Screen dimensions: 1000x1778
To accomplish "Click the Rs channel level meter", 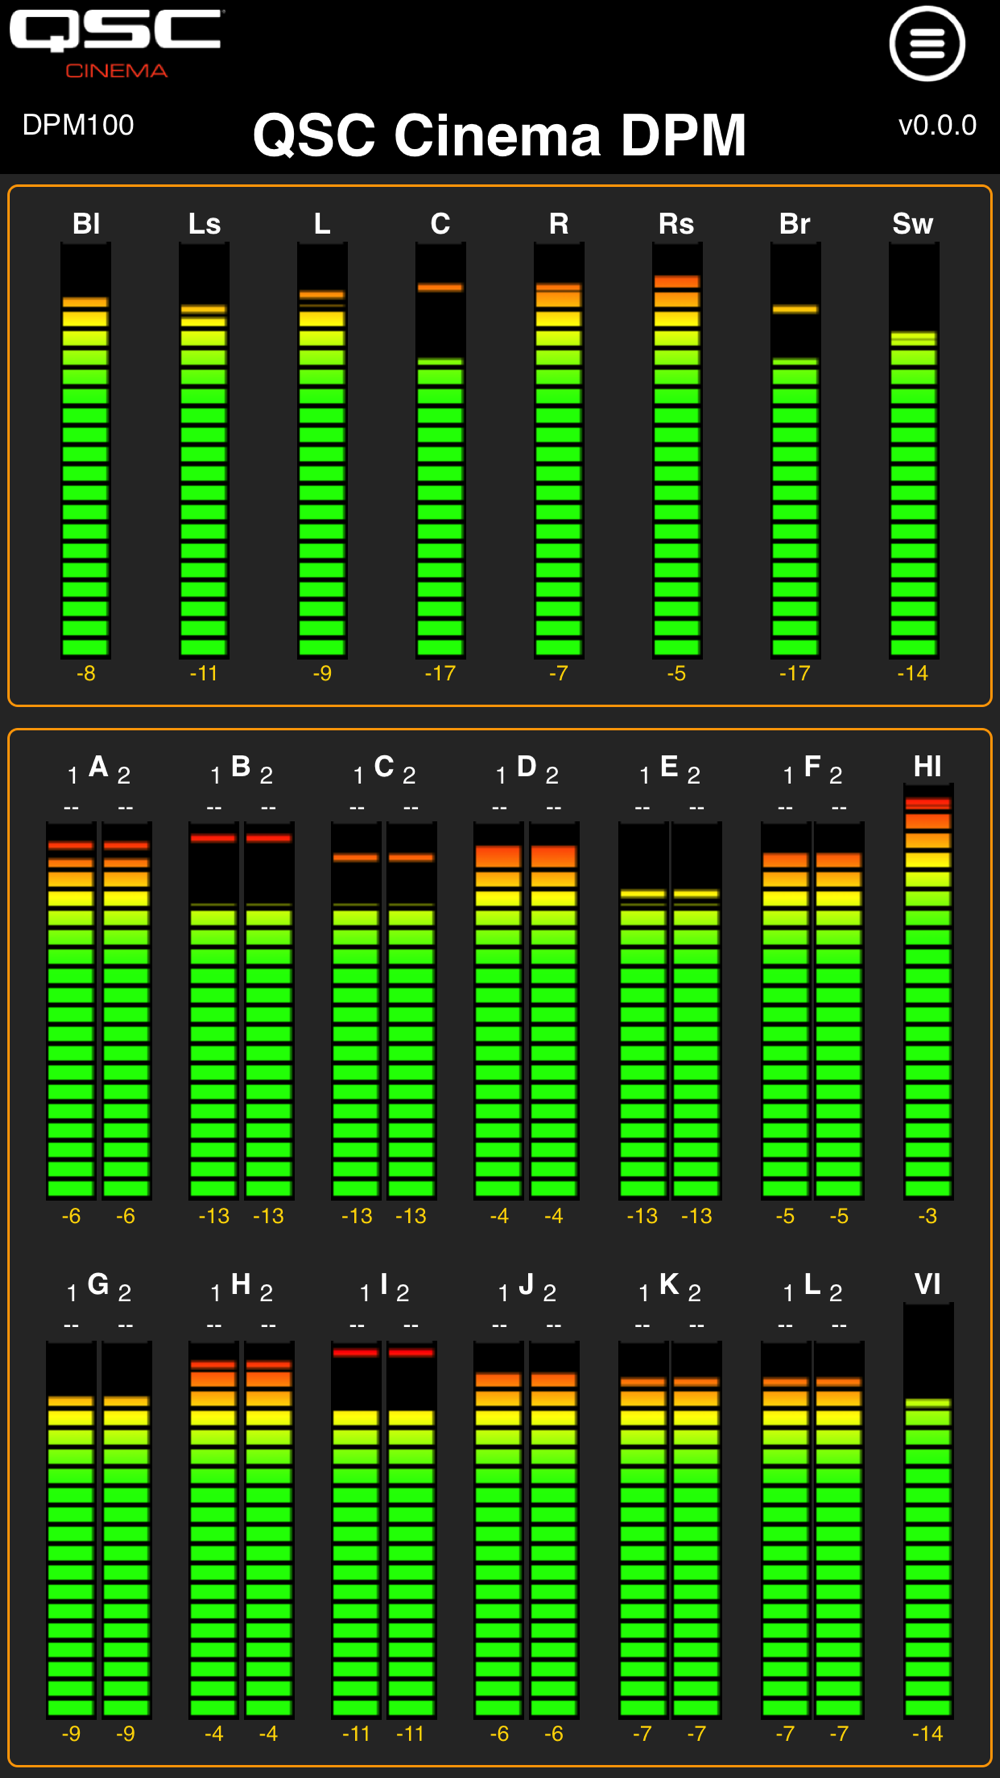I will [677, 450].
